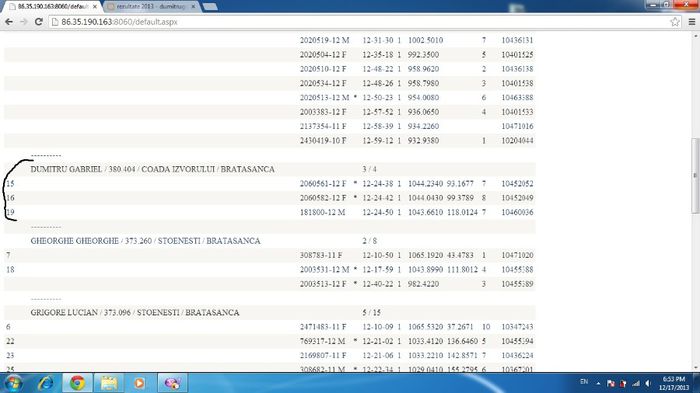Click ring number 2003531-12 M
700x393 pixels.
(x=324, y=269)
